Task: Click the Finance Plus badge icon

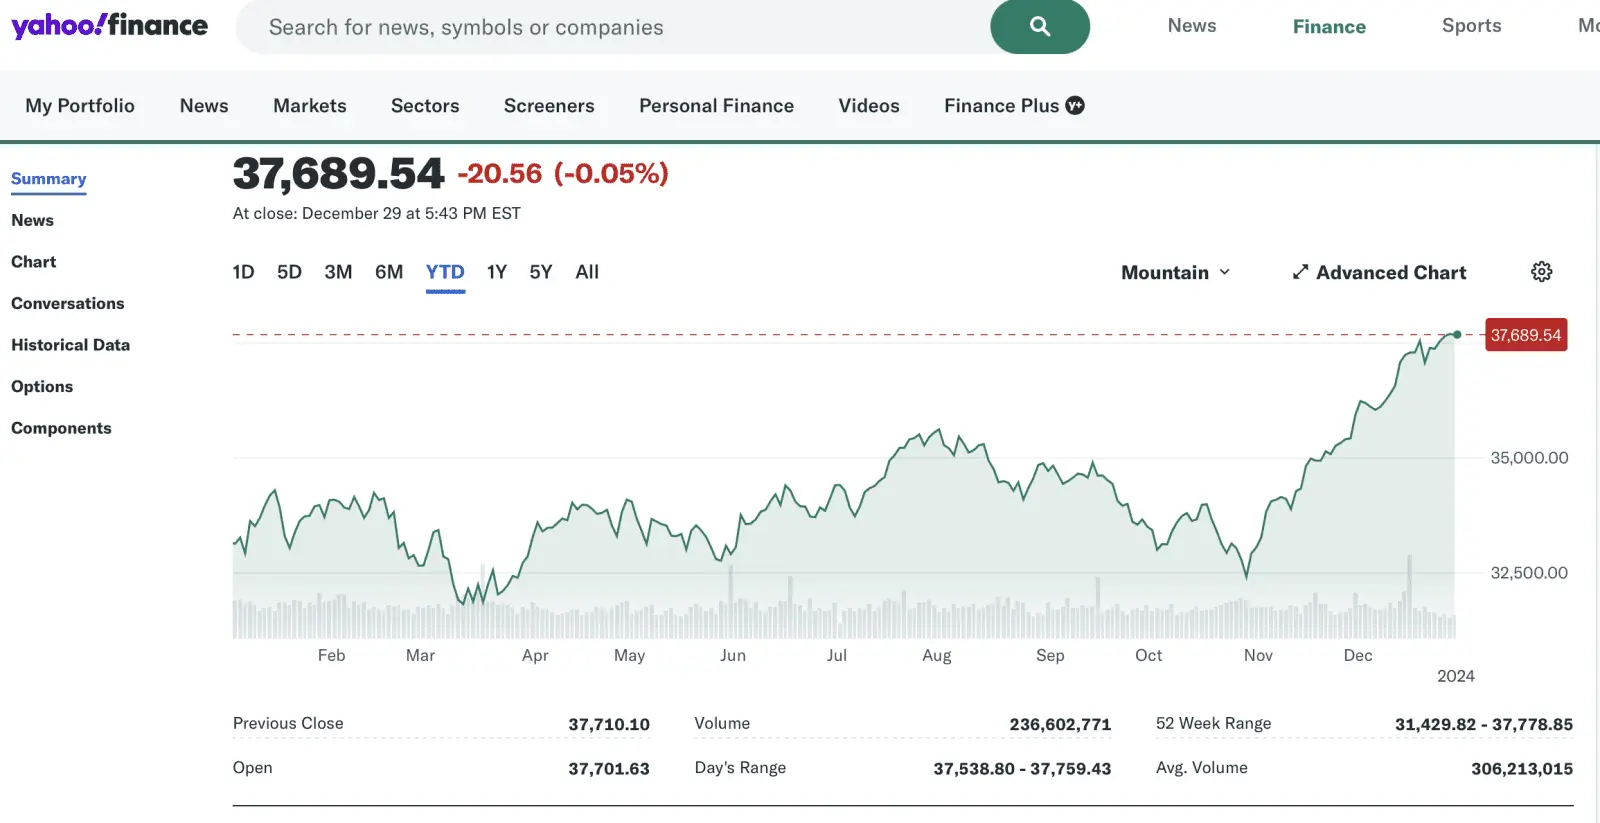Action: [x=1075, y=106]
